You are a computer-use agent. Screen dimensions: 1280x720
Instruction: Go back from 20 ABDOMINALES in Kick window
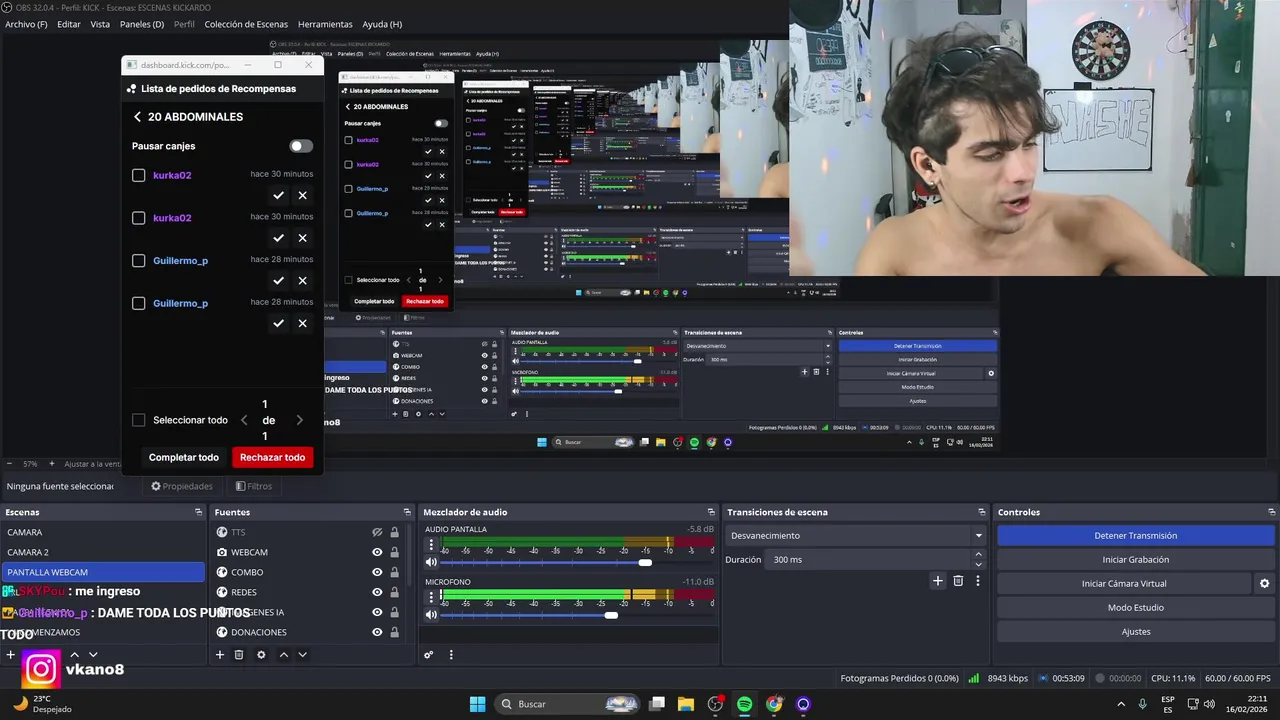click(137, 117)
